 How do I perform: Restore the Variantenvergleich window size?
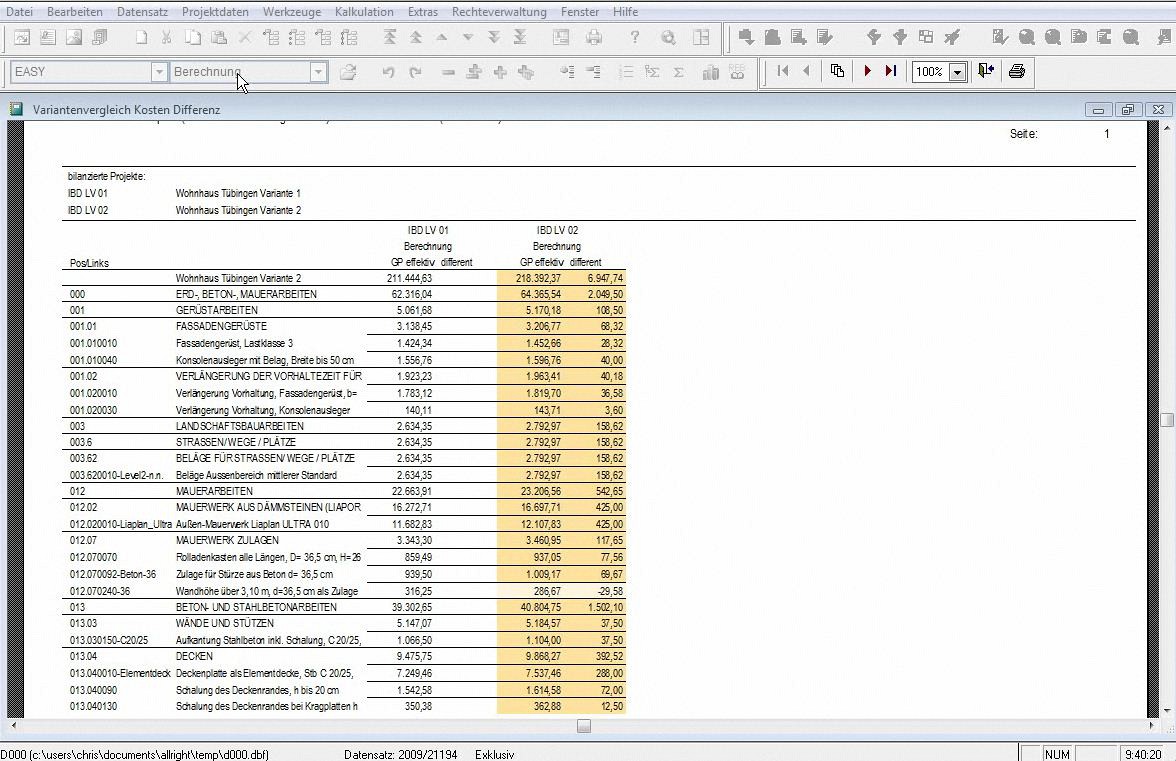[x=1128, y=110]
